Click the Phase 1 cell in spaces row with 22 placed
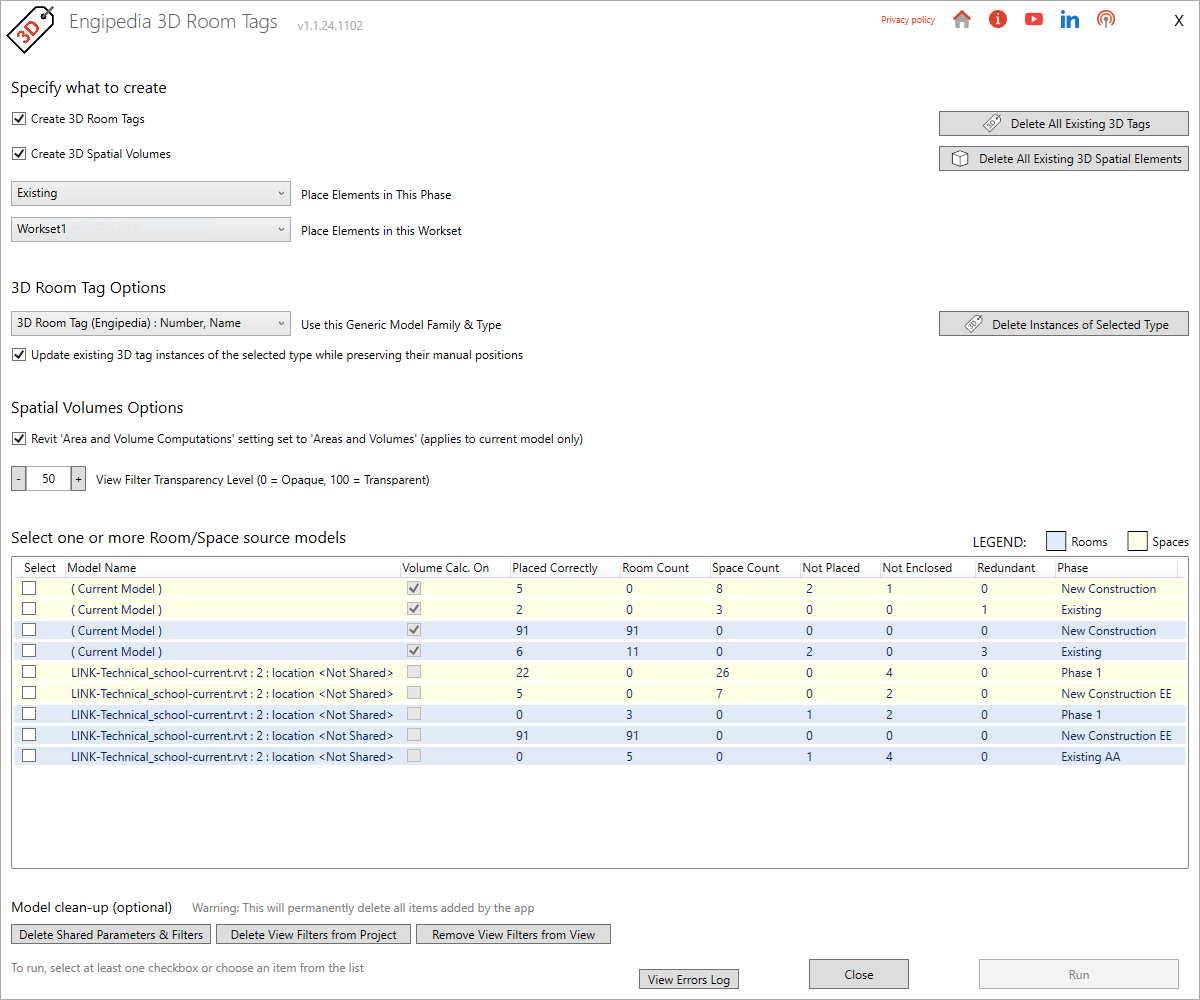1200x1000 pixels. [x=1081, y=673]
